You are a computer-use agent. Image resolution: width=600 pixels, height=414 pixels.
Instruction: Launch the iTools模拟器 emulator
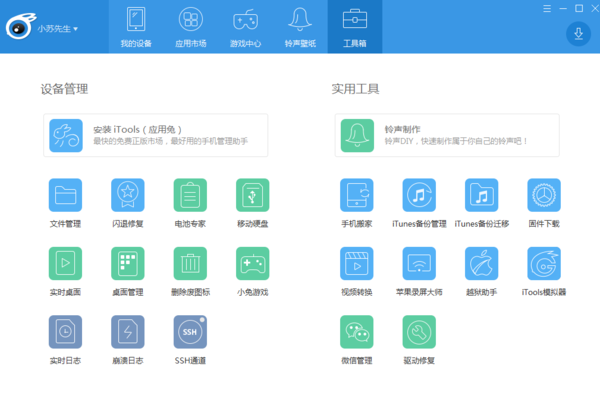click(x=544, y=264)
